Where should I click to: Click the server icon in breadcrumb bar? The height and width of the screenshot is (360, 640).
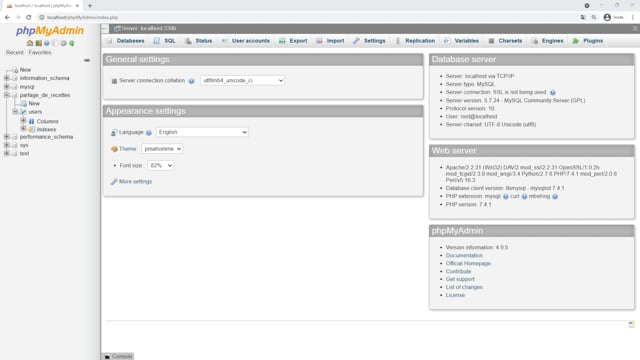coord(117,29)
